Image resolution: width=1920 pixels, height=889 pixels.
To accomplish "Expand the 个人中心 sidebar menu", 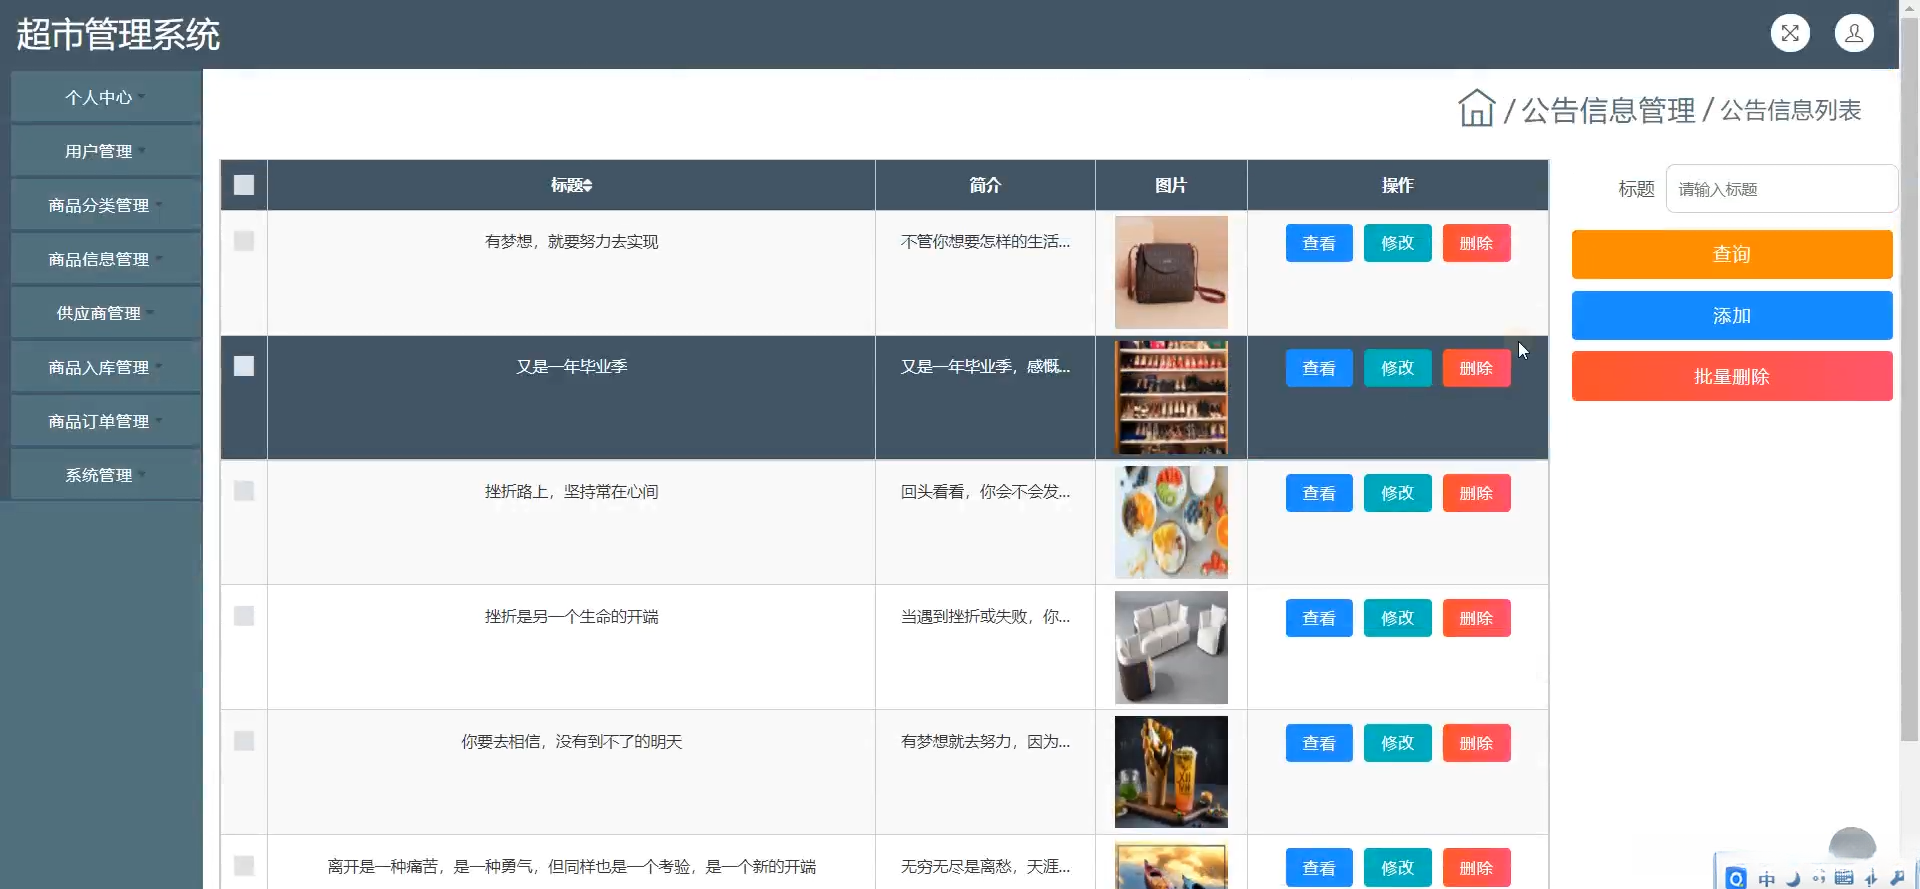I will 106,97.
